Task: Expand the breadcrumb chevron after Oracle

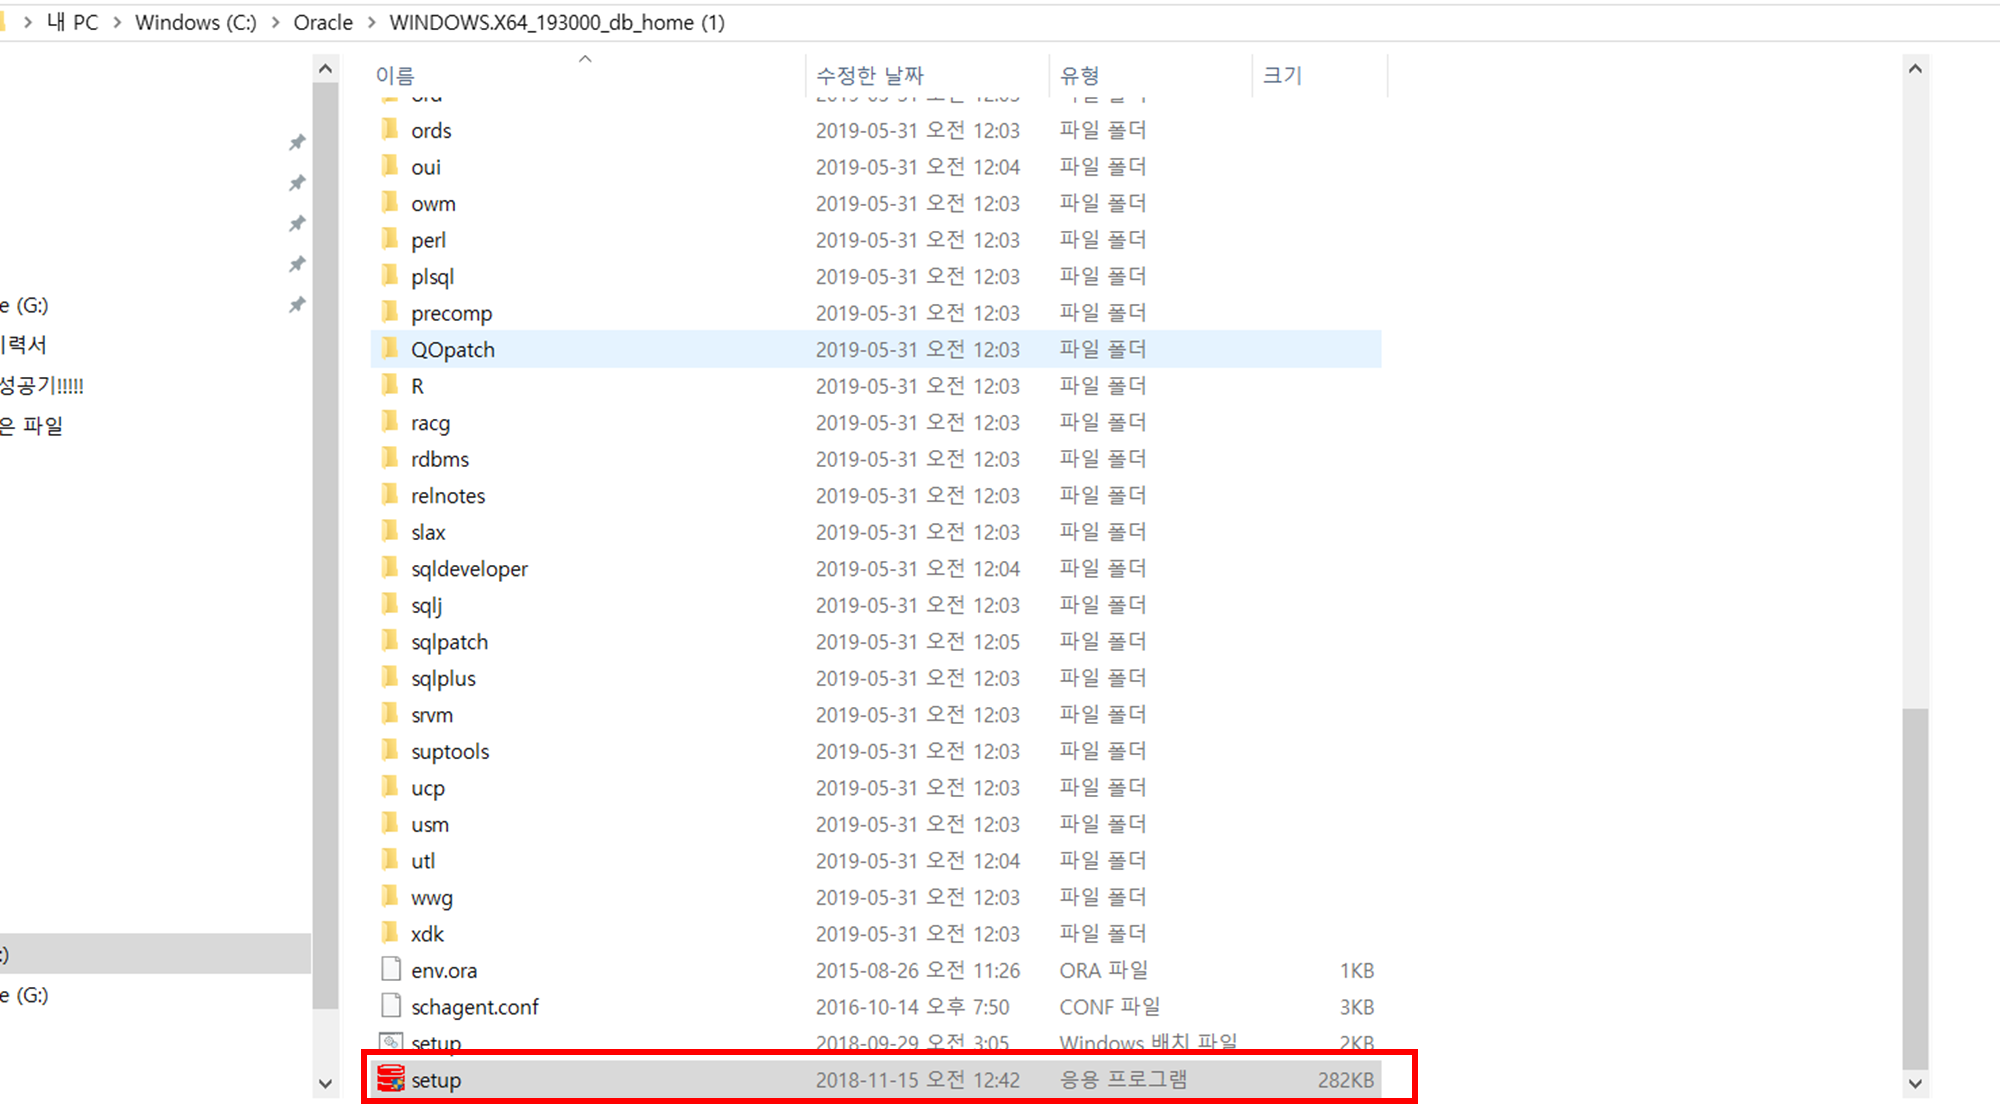Action: pyautogui.click(x=372, y=22)
